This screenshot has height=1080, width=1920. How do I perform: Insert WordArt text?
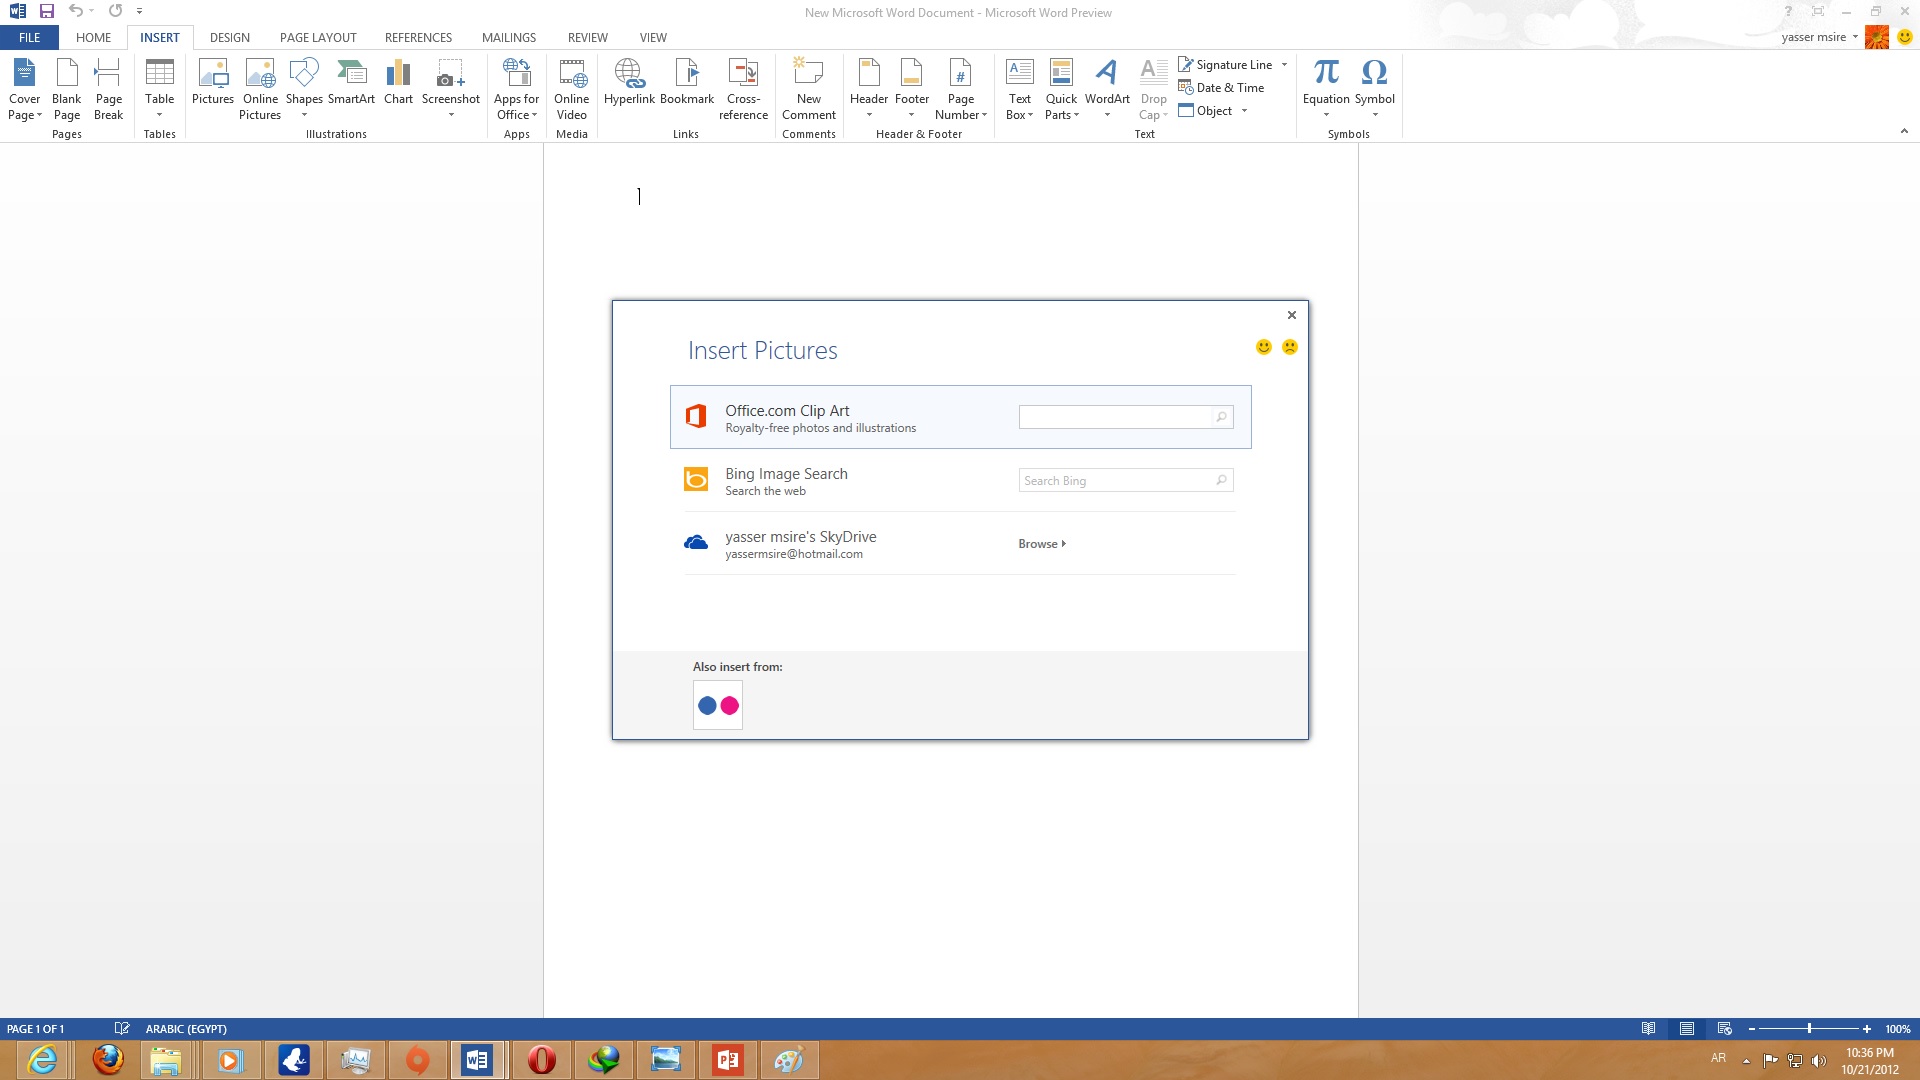point(1107,89)
